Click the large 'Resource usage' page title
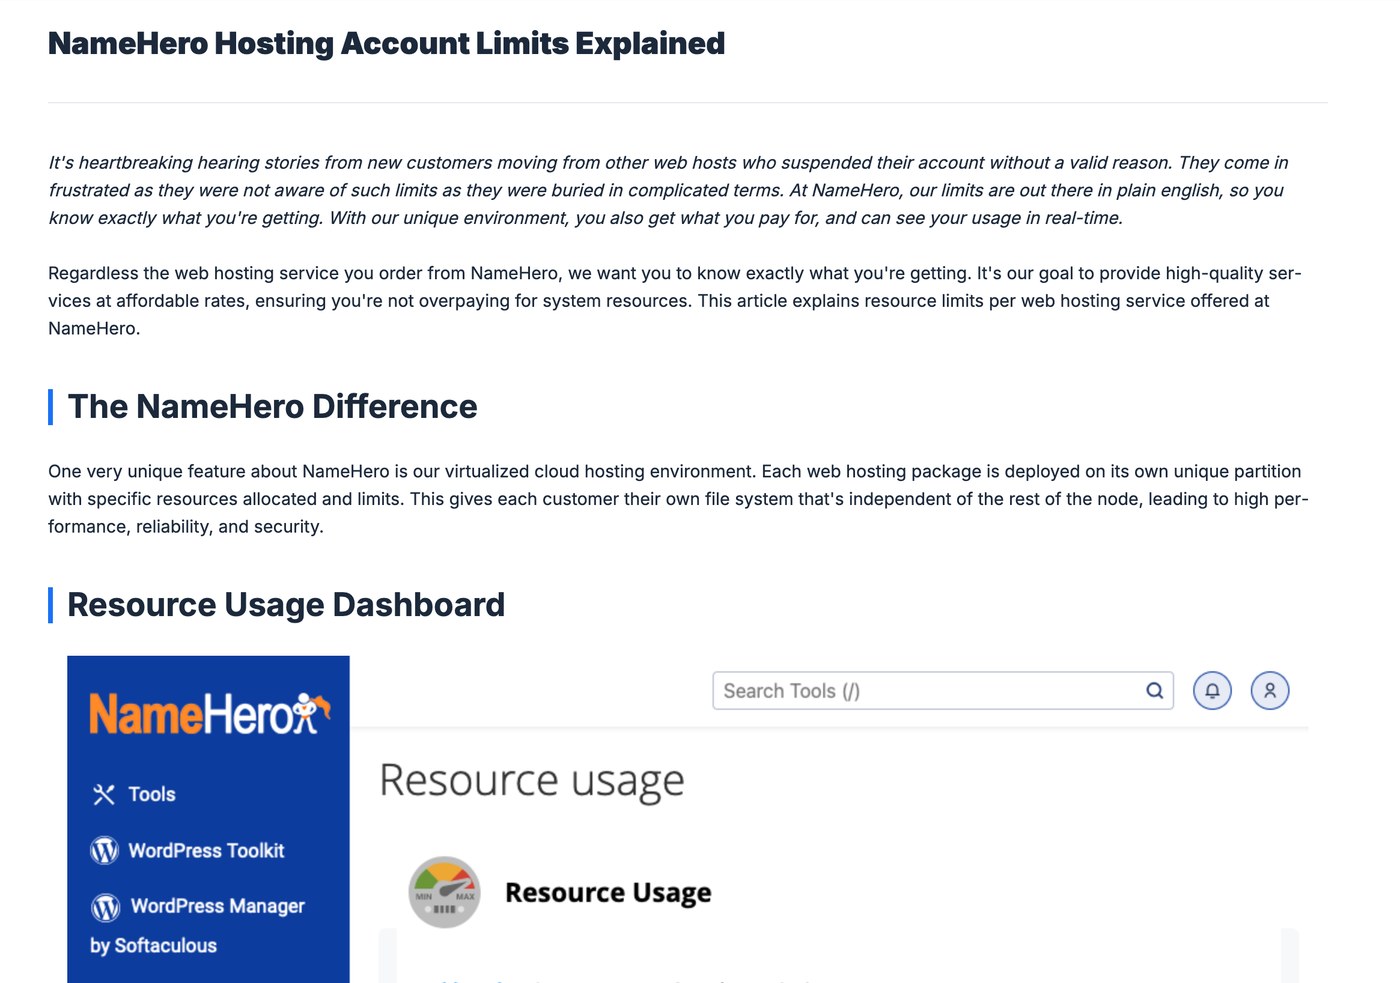1400x983 pixels. tap(532, 780)
